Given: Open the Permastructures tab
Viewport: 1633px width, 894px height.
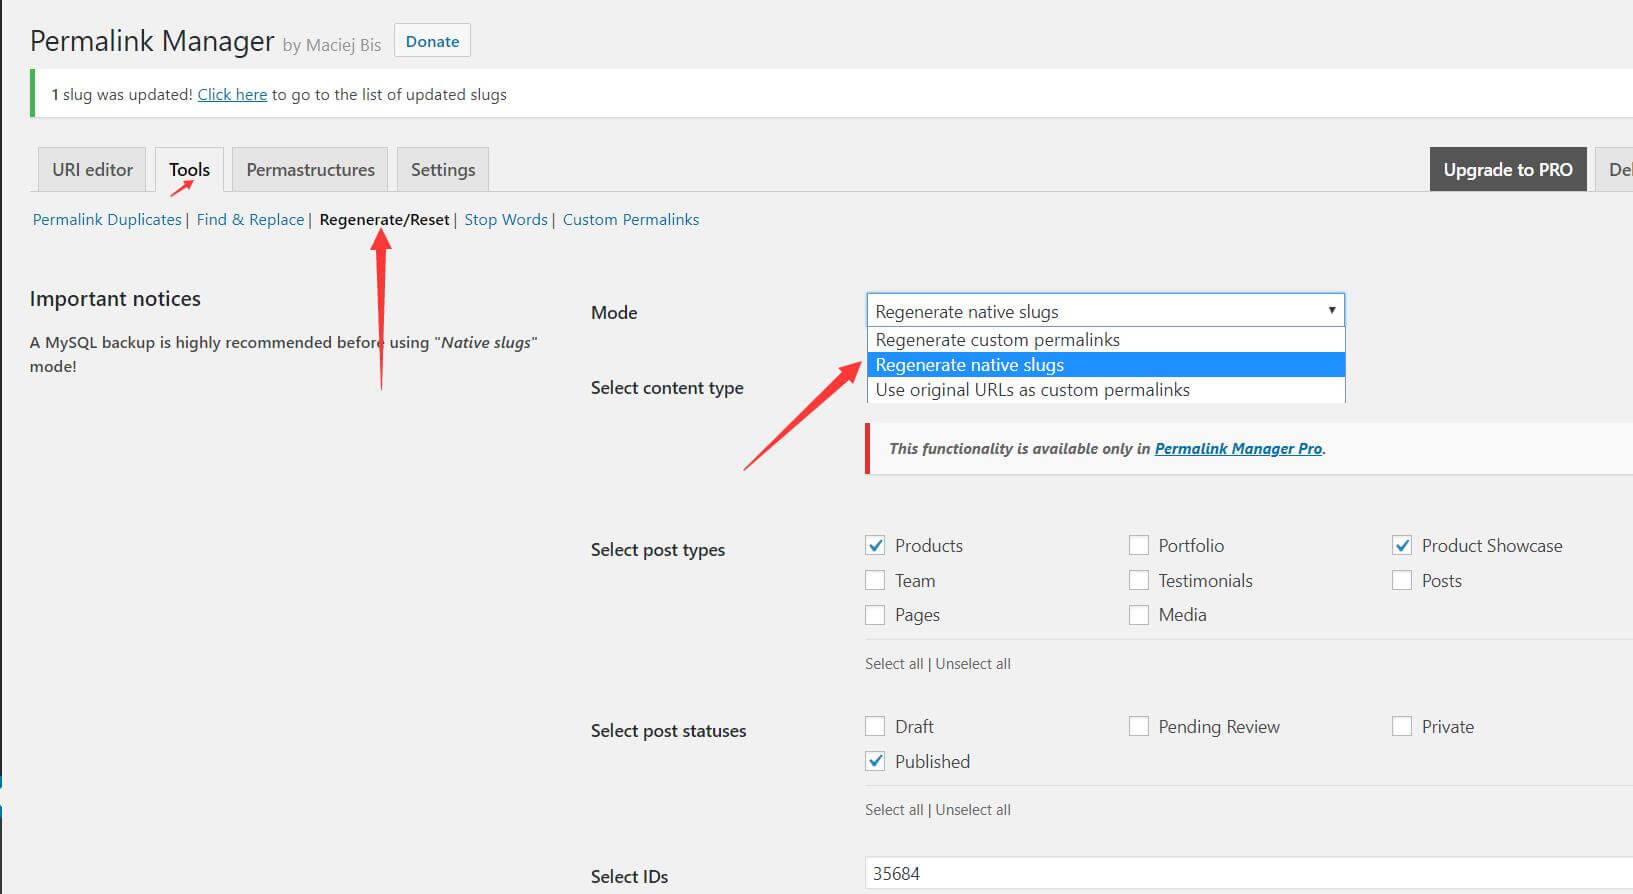Looking at the screenshot, I should (310, 170).
